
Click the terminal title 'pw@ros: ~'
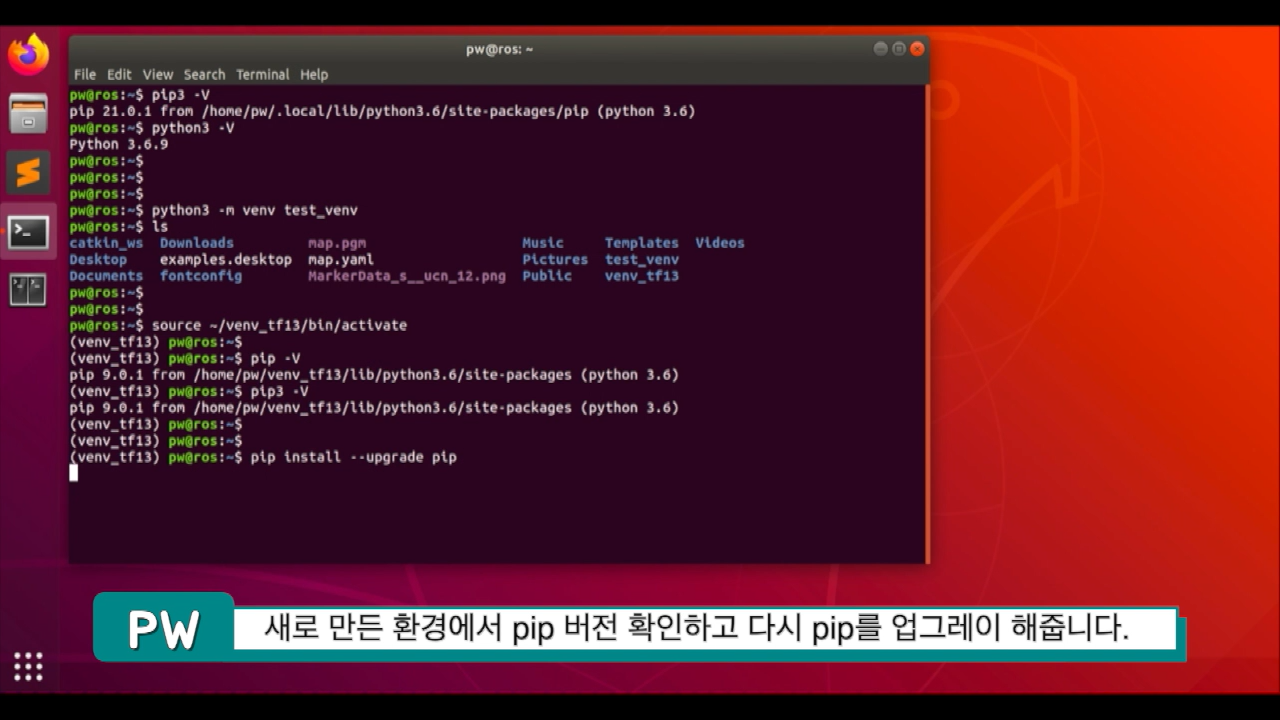click(x=499, y=49)
